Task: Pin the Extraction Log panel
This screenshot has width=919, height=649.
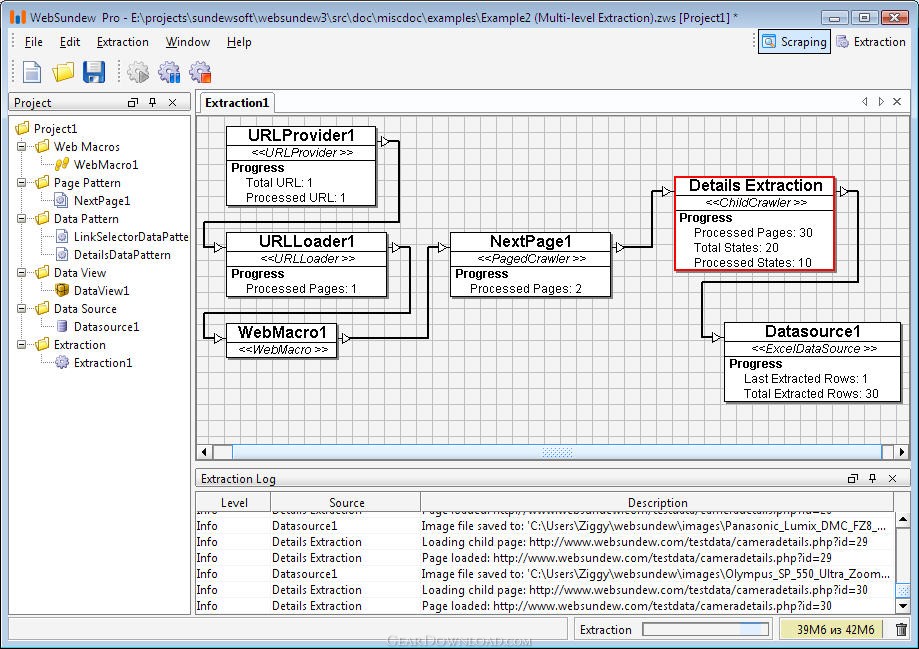Action: (x=873, y=479)
